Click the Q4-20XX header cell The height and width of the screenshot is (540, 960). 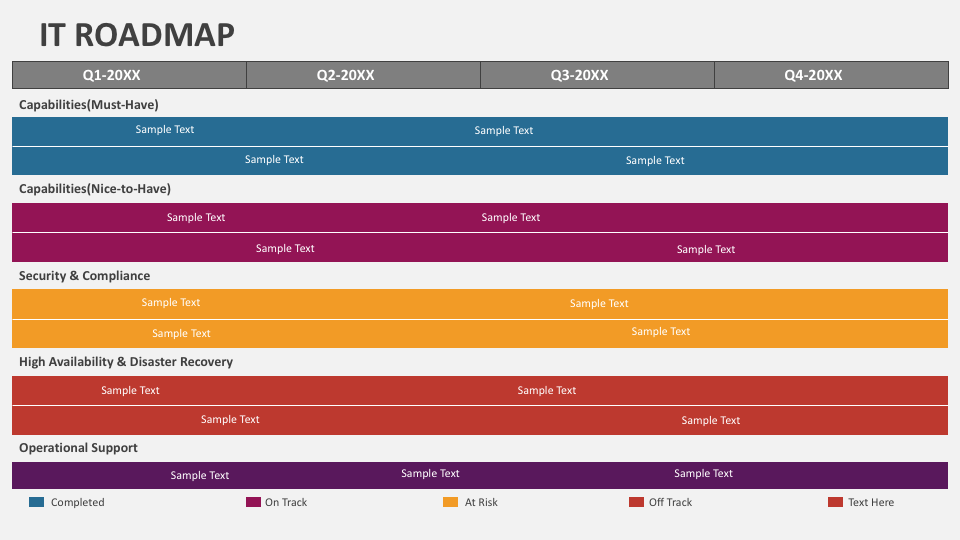click(831, 75)
